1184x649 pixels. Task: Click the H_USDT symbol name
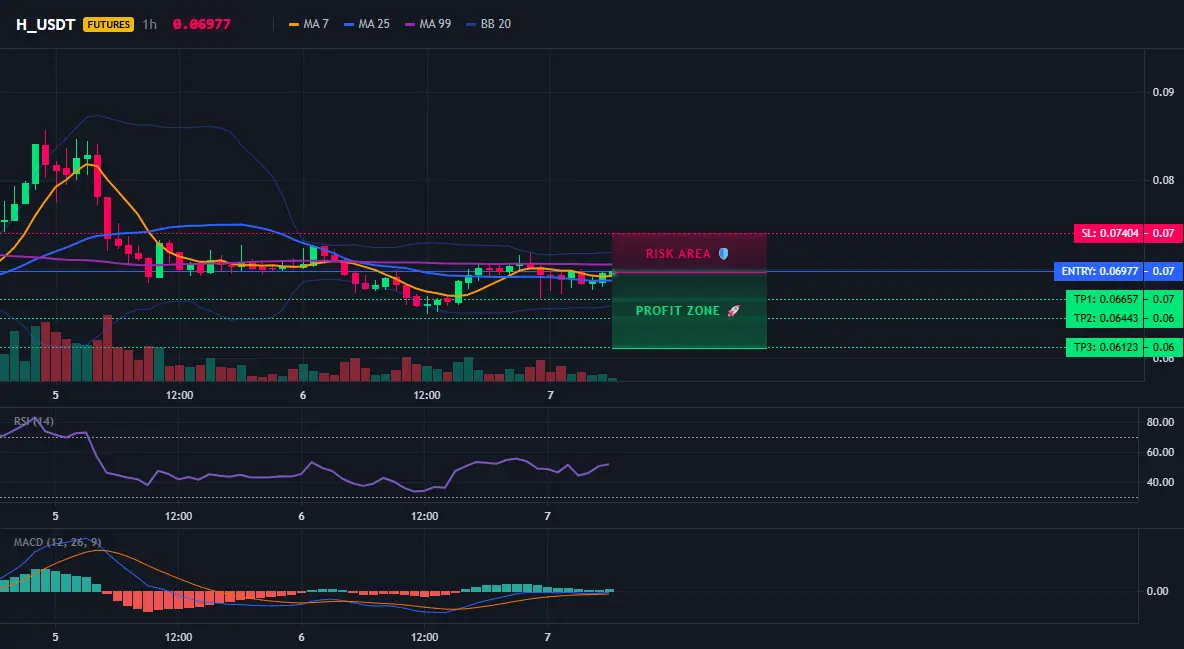45,24
